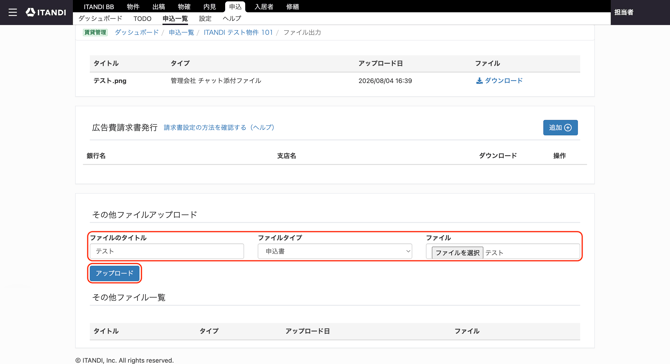Select the 申込 top tab
This screenshot has height=364, width=670.
pos(235,7)
